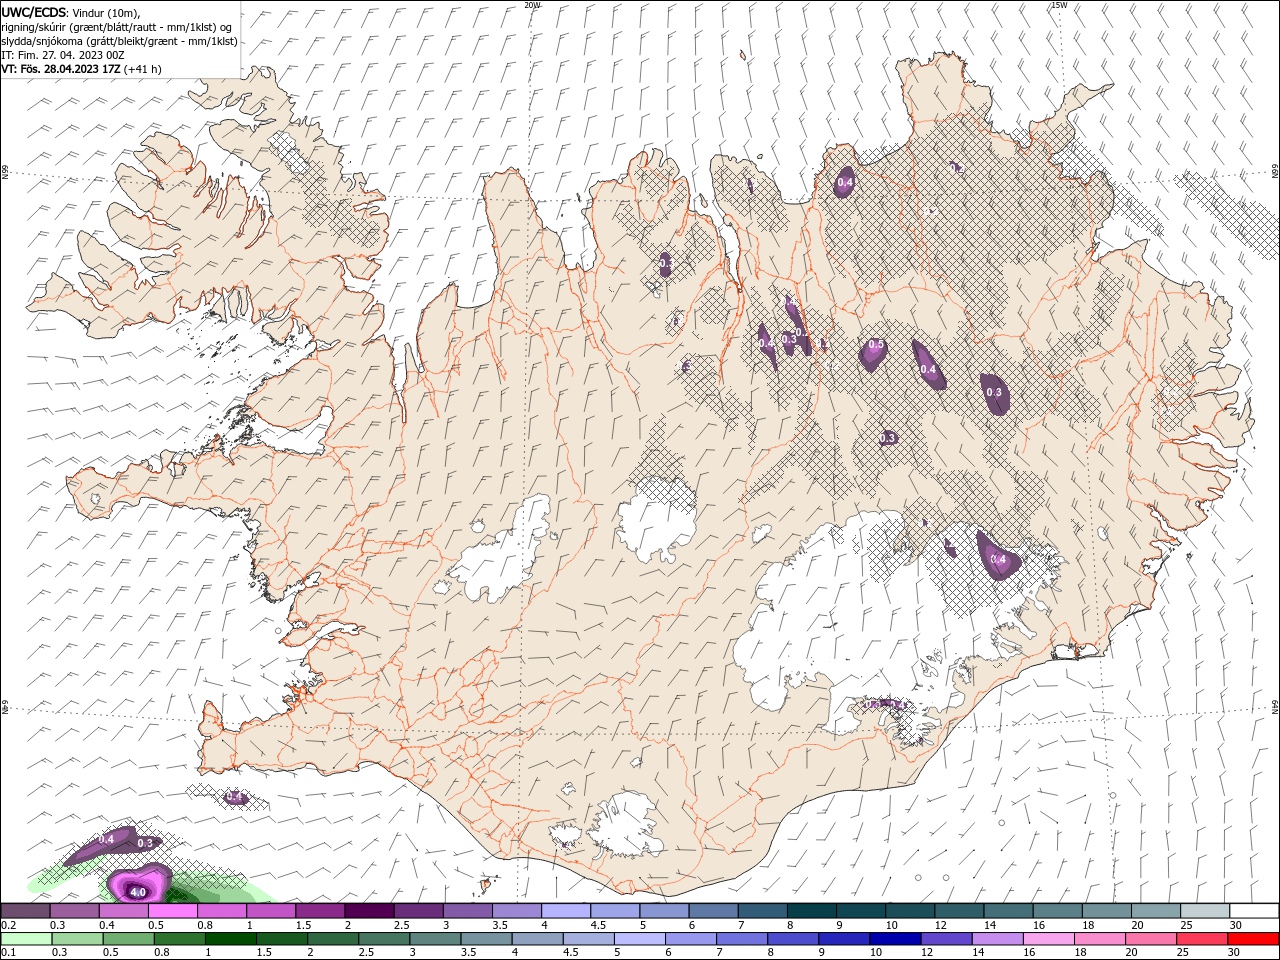Click the Vatnajökull glacier white area
Image resolution: width=1280 pixels, height=960 pixels.
[840, 610]
